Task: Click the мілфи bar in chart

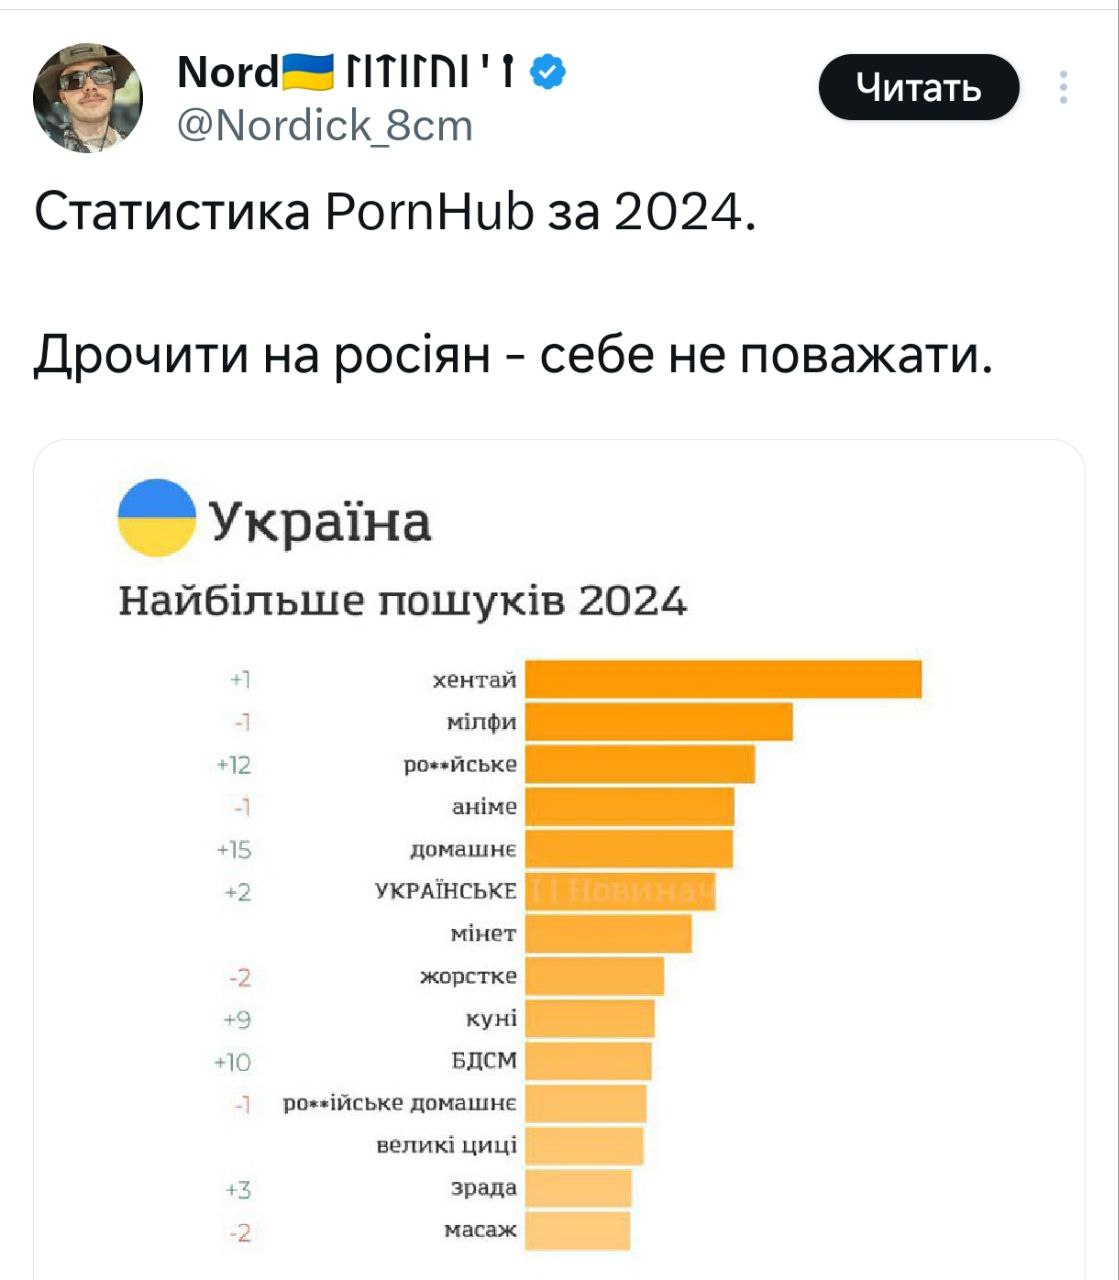Action: (659, 722)
